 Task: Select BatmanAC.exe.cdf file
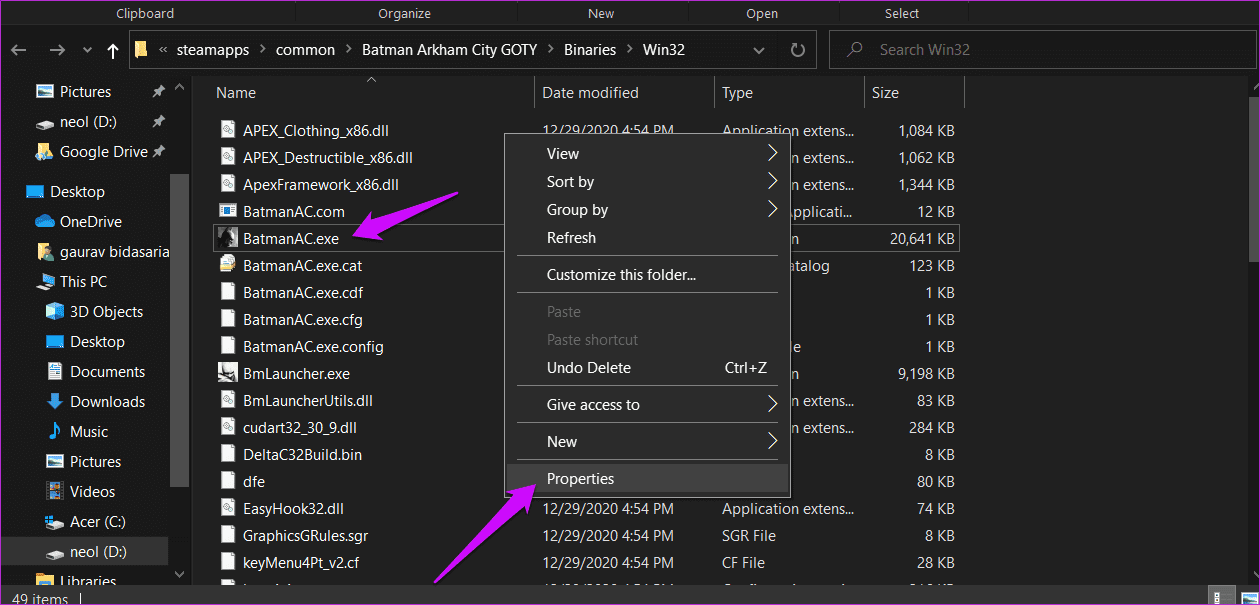(303, 292)
